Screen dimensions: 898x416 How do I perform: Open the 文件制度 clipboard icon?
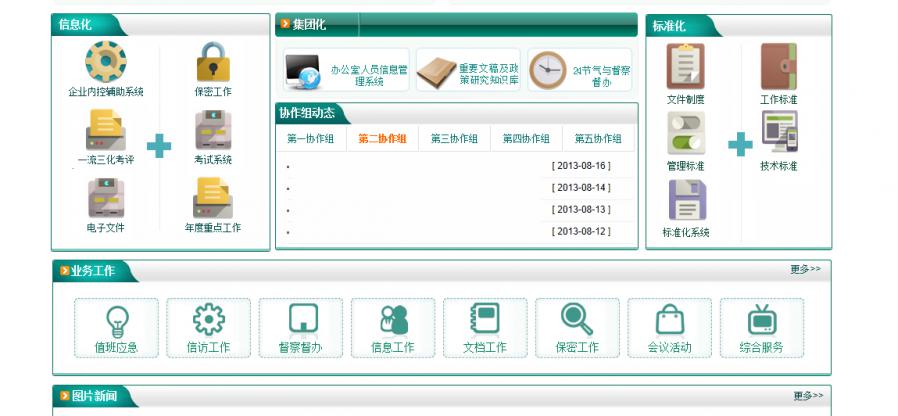click(685, 67)
